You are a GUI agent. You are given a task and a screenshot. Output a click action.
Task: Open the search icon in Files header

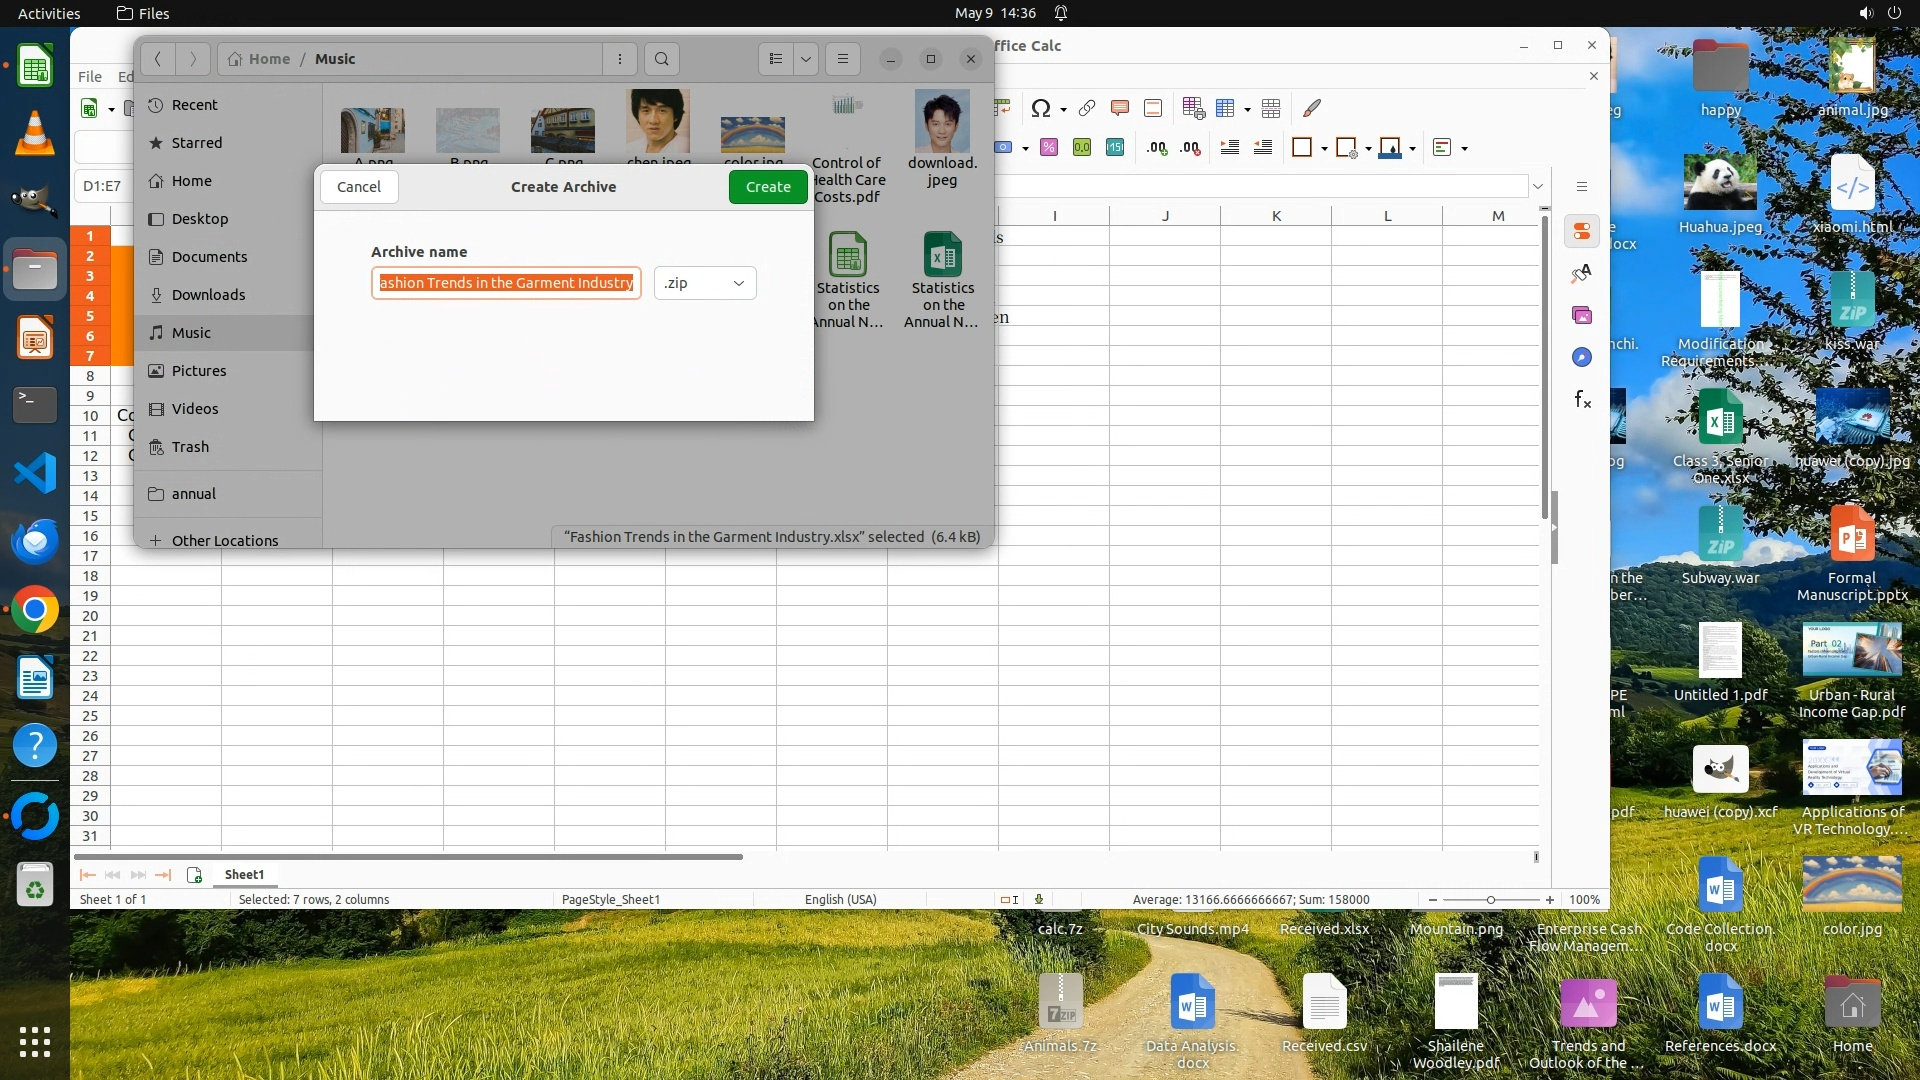[661, 59]
